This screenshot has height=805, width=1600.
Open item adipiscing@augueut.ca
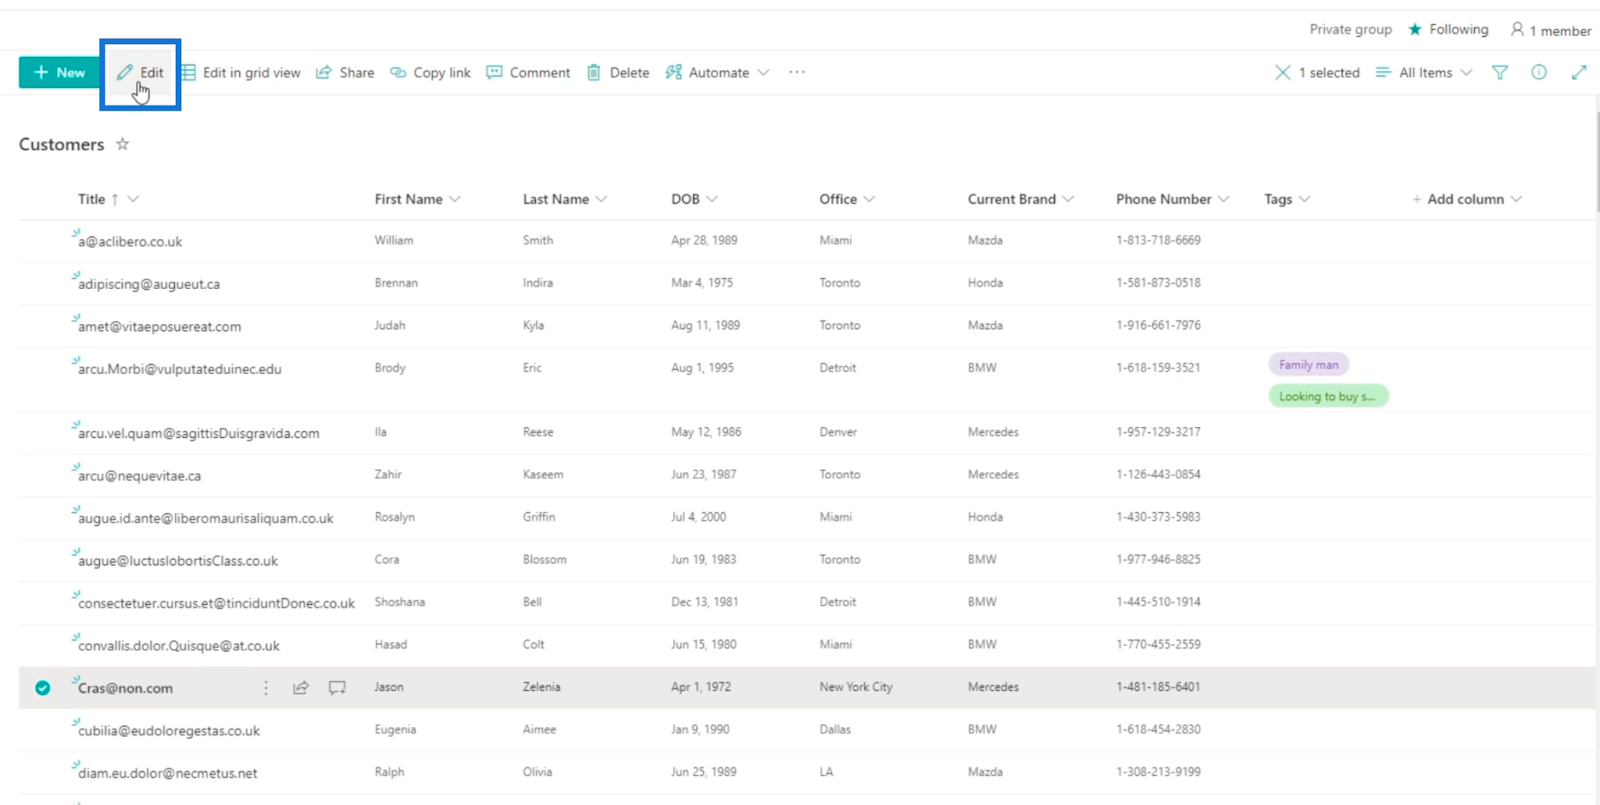coord(149,284)
